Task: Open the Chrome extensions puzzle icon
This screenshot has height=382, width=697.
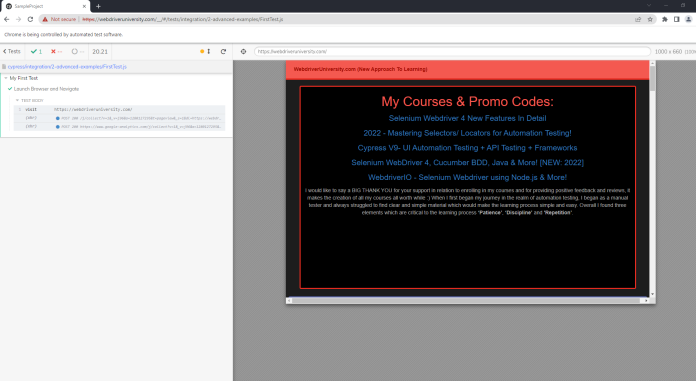Action: click(665, 20)
